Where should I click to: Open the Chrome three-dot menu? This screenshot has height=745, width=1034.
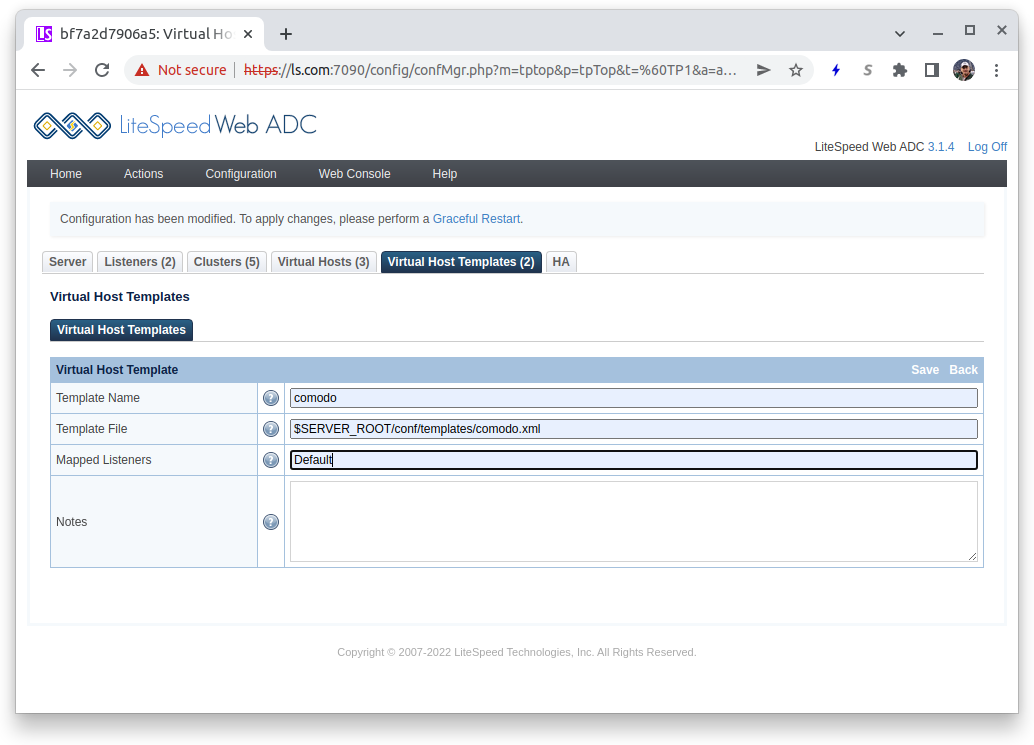coord(996,70)
